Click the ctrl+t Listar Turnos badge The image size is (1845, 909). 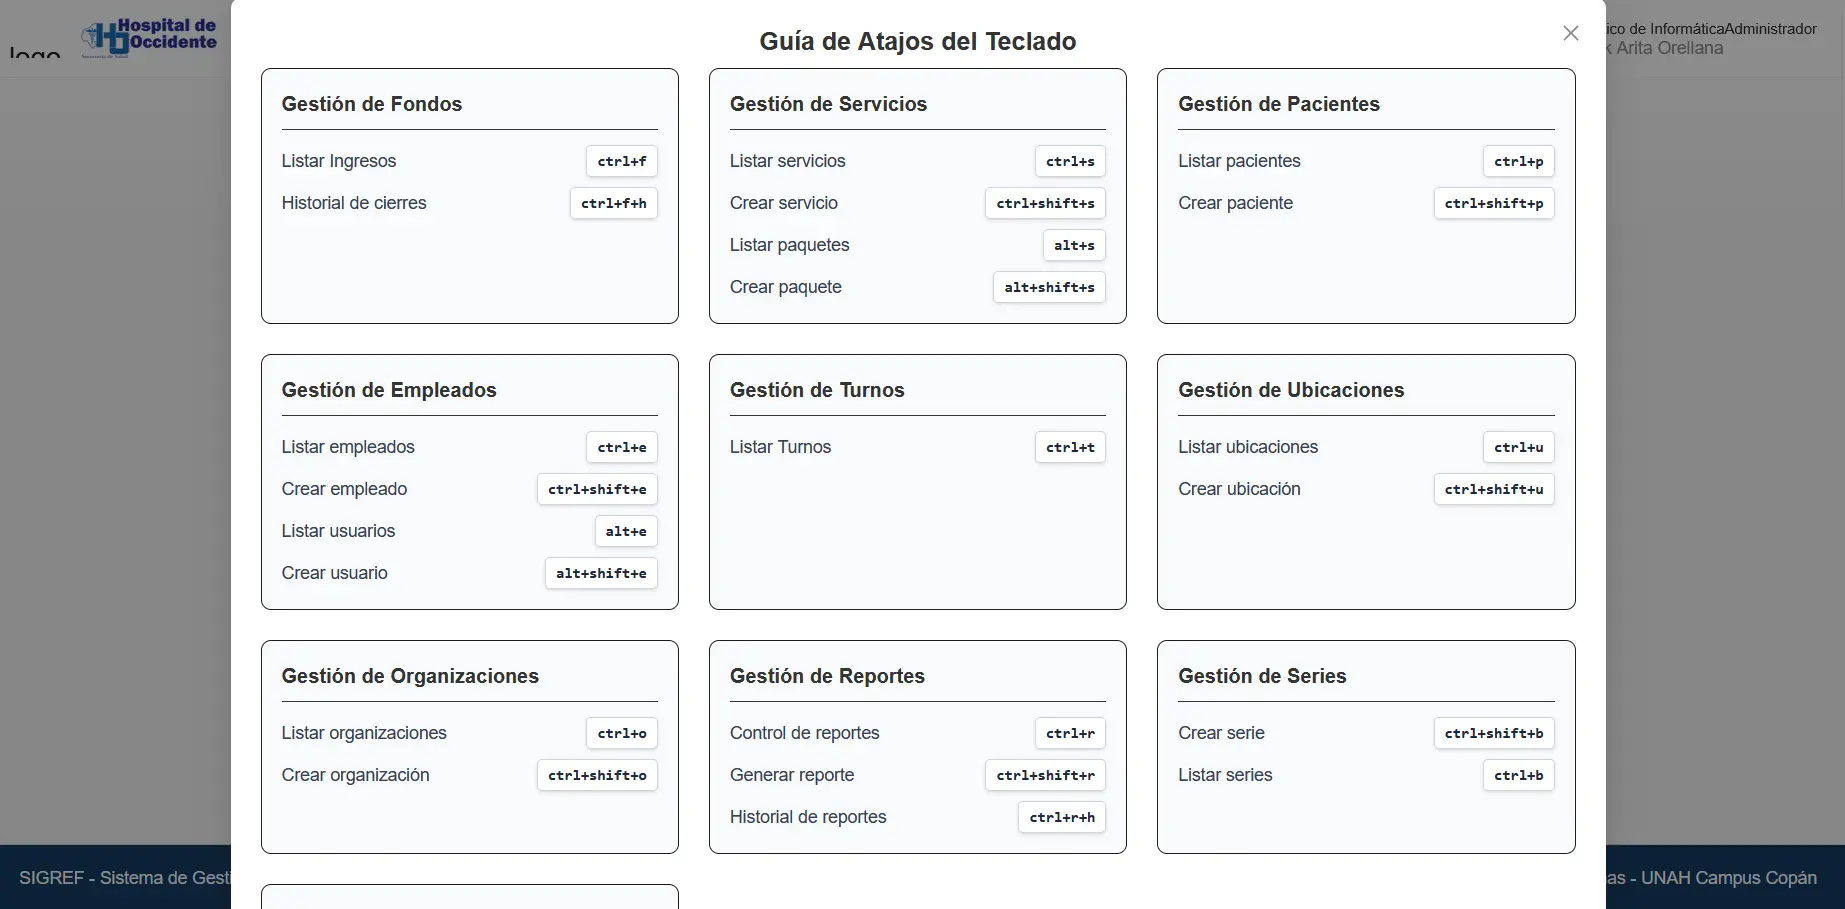(x=1069, y=447)
